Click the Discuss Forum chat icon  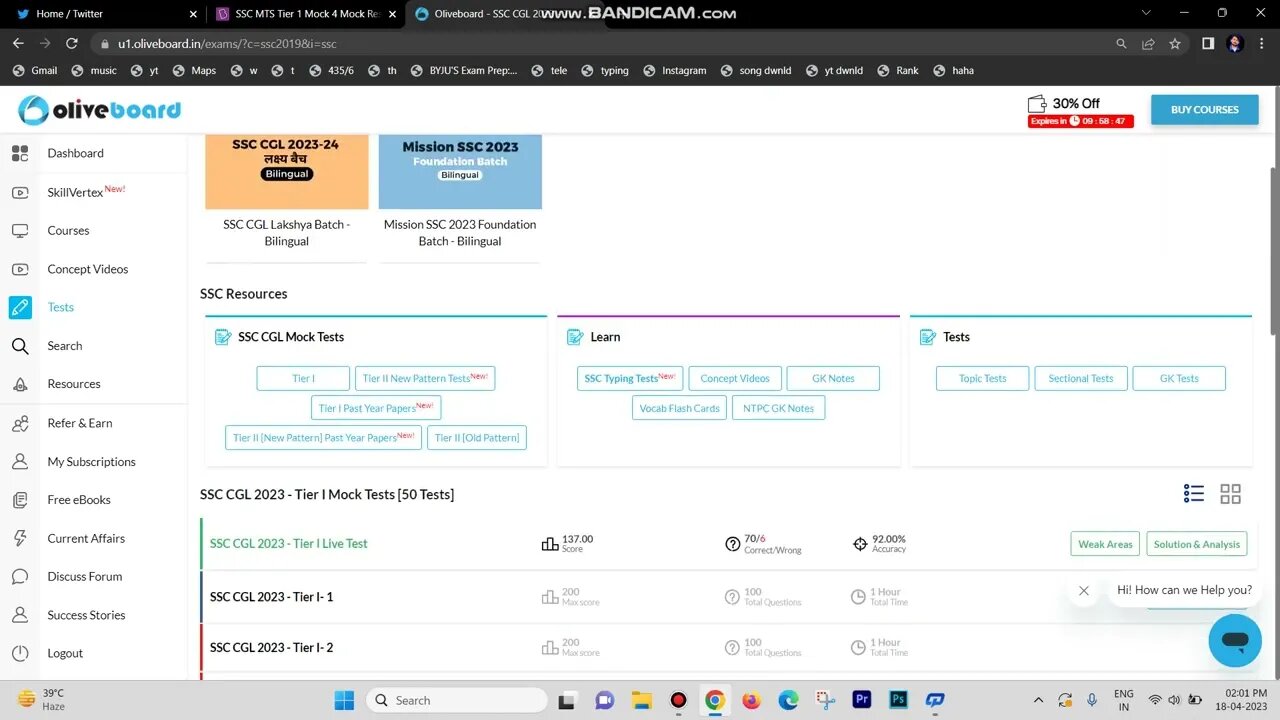pyautogui.click(x=20, y=577)
